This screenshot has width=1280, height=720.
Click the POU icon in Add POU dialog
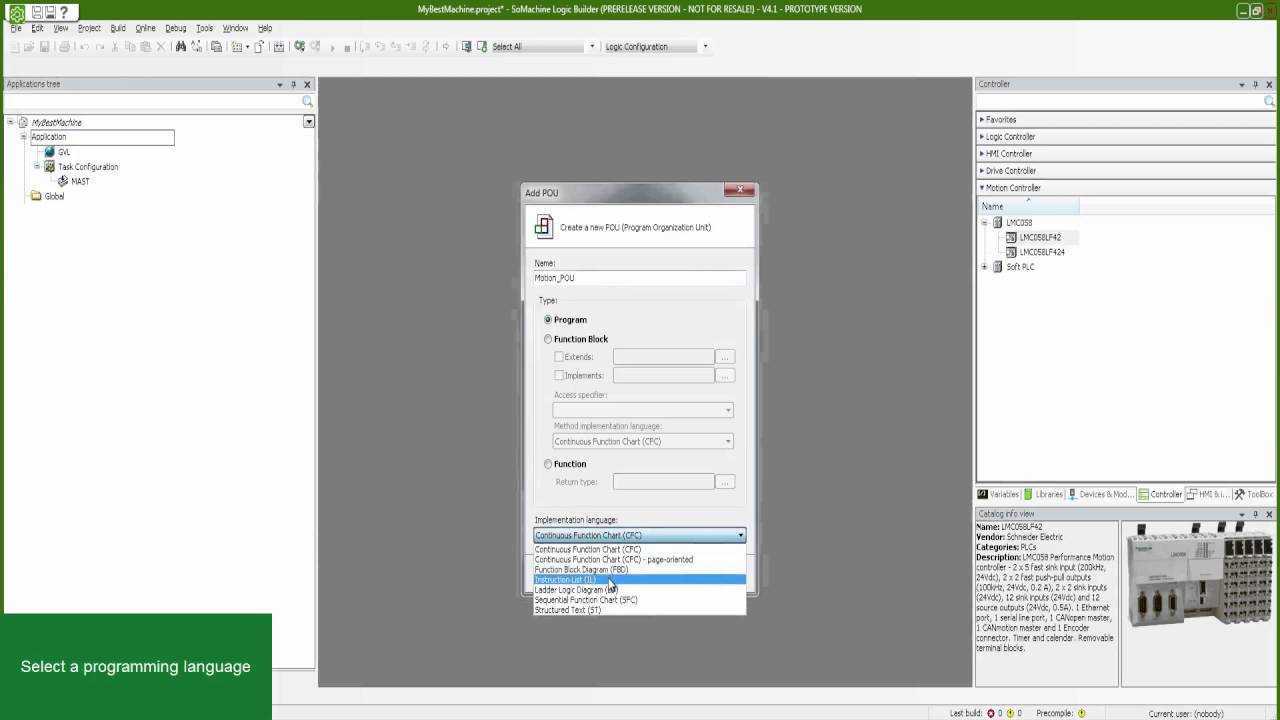(x=543, y=227)
